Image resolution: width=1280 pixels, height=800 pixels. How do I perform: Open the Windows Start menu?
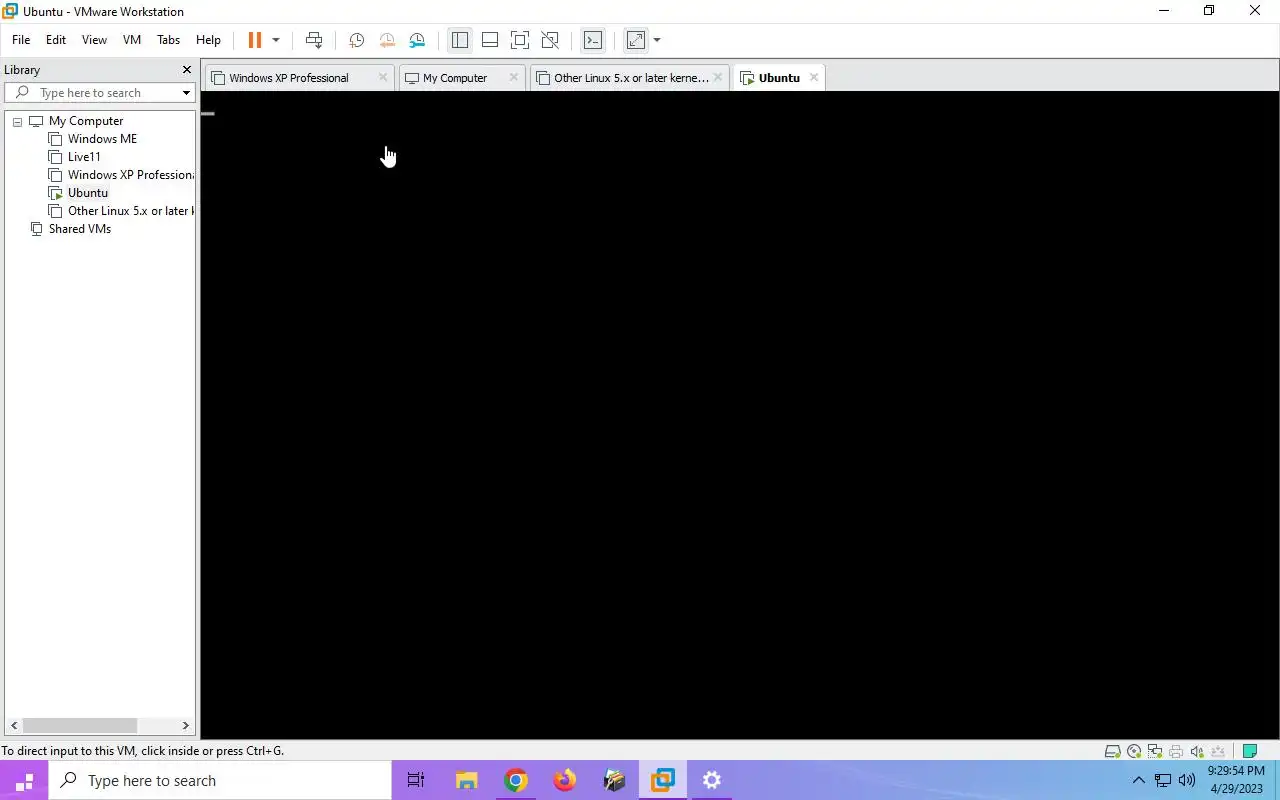click(25, 781)
